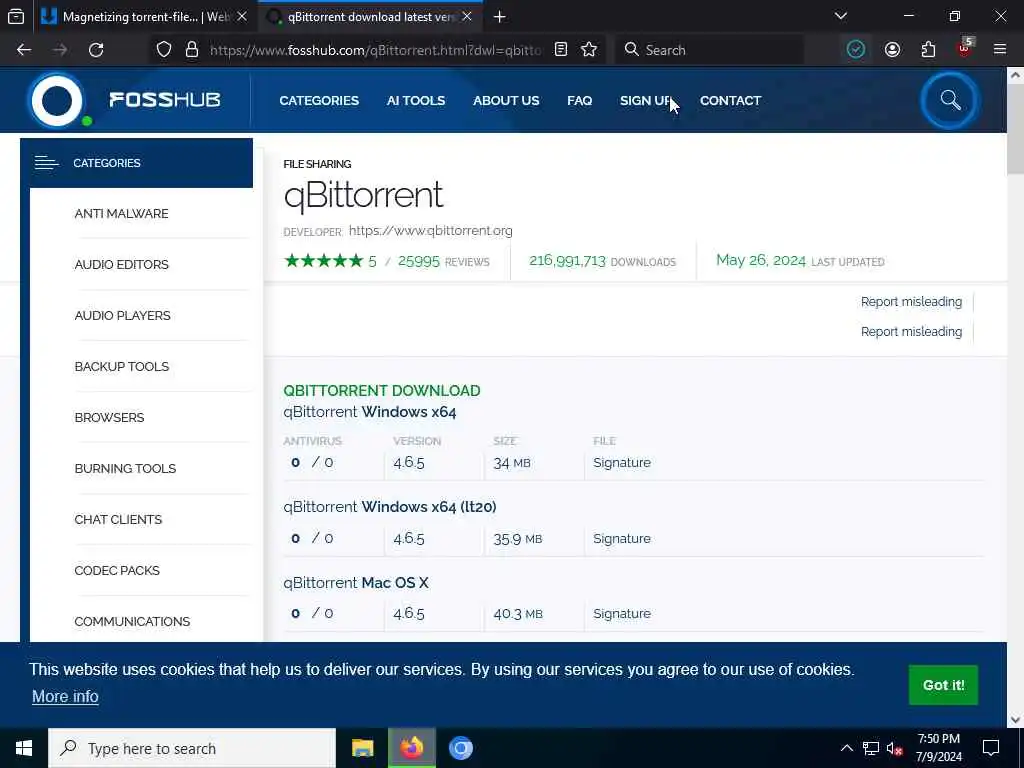This screenshot has height=768, width=1024.
Task: Open Firefox View icon at tab strip start
Action: (x=16, y=17)
